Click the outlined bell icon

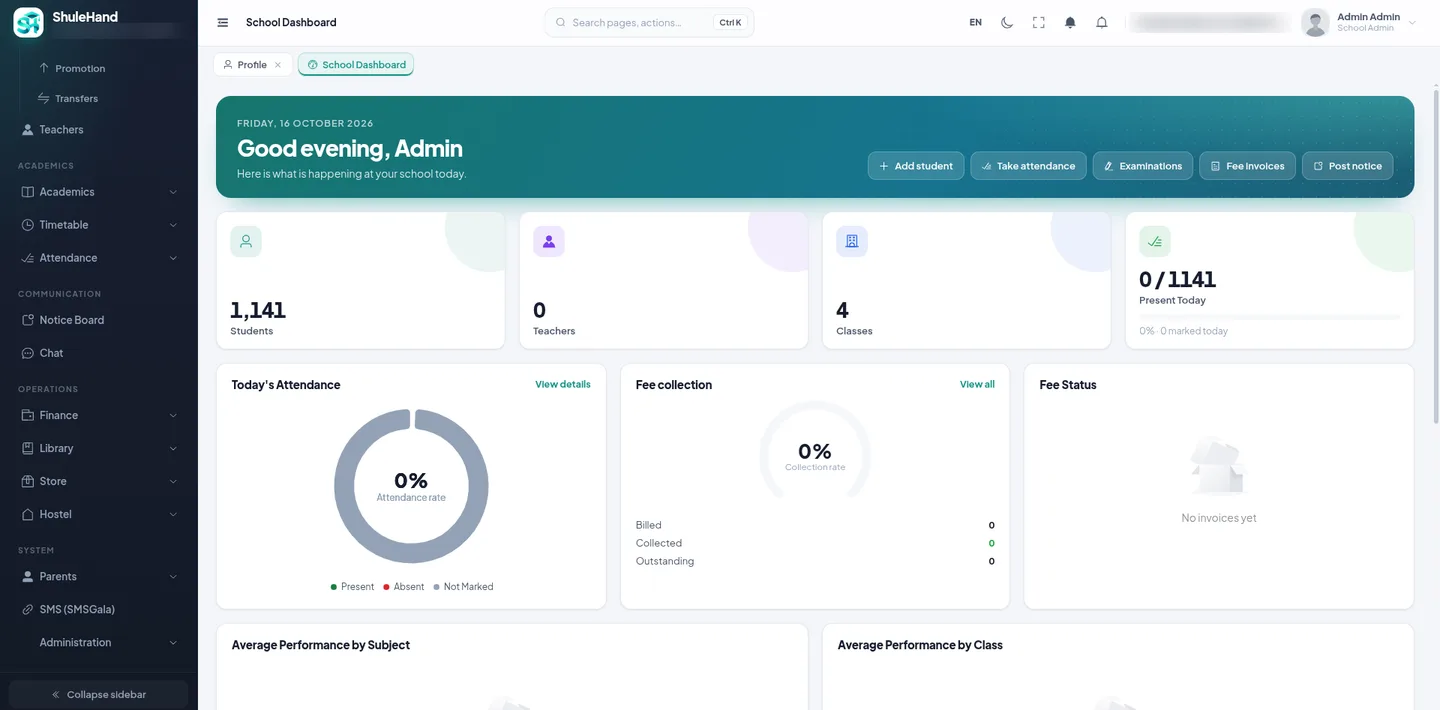pos(1102,22)
